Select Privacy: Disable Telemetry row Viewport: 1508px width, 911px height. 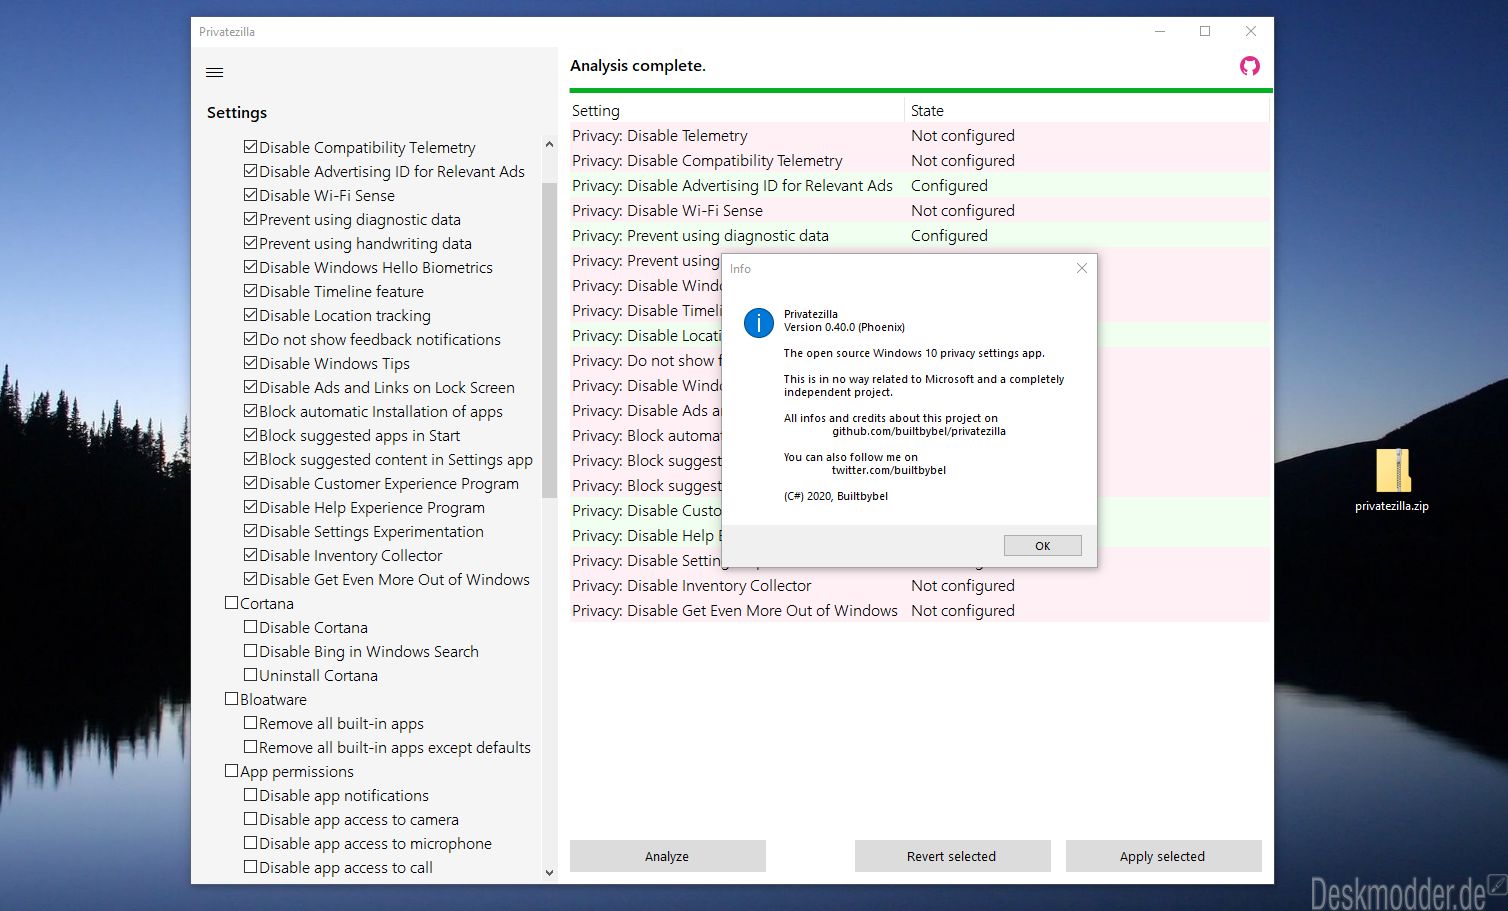click(x=919, y=135)
